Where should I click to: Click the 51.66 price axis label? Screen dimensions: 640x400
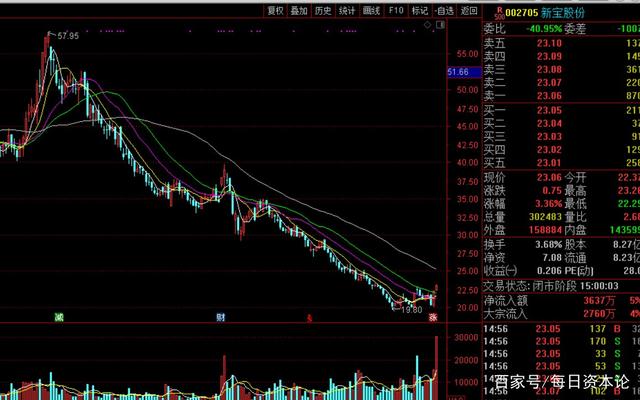(x=464, y=72)
